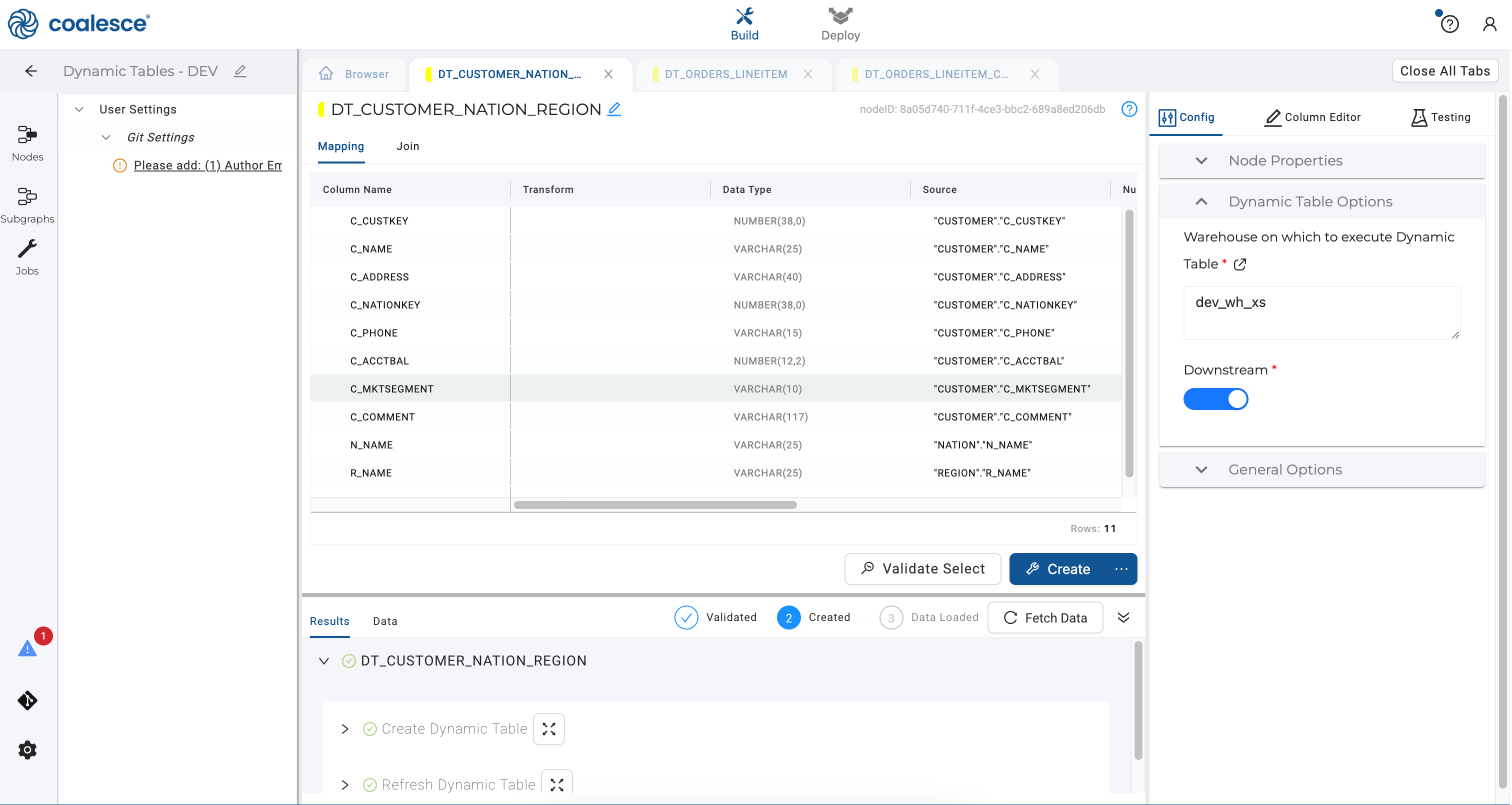This screenshot has height=805, width=1512.
Task: Switch to the Join tab
Action: click(x=407, y=146)
